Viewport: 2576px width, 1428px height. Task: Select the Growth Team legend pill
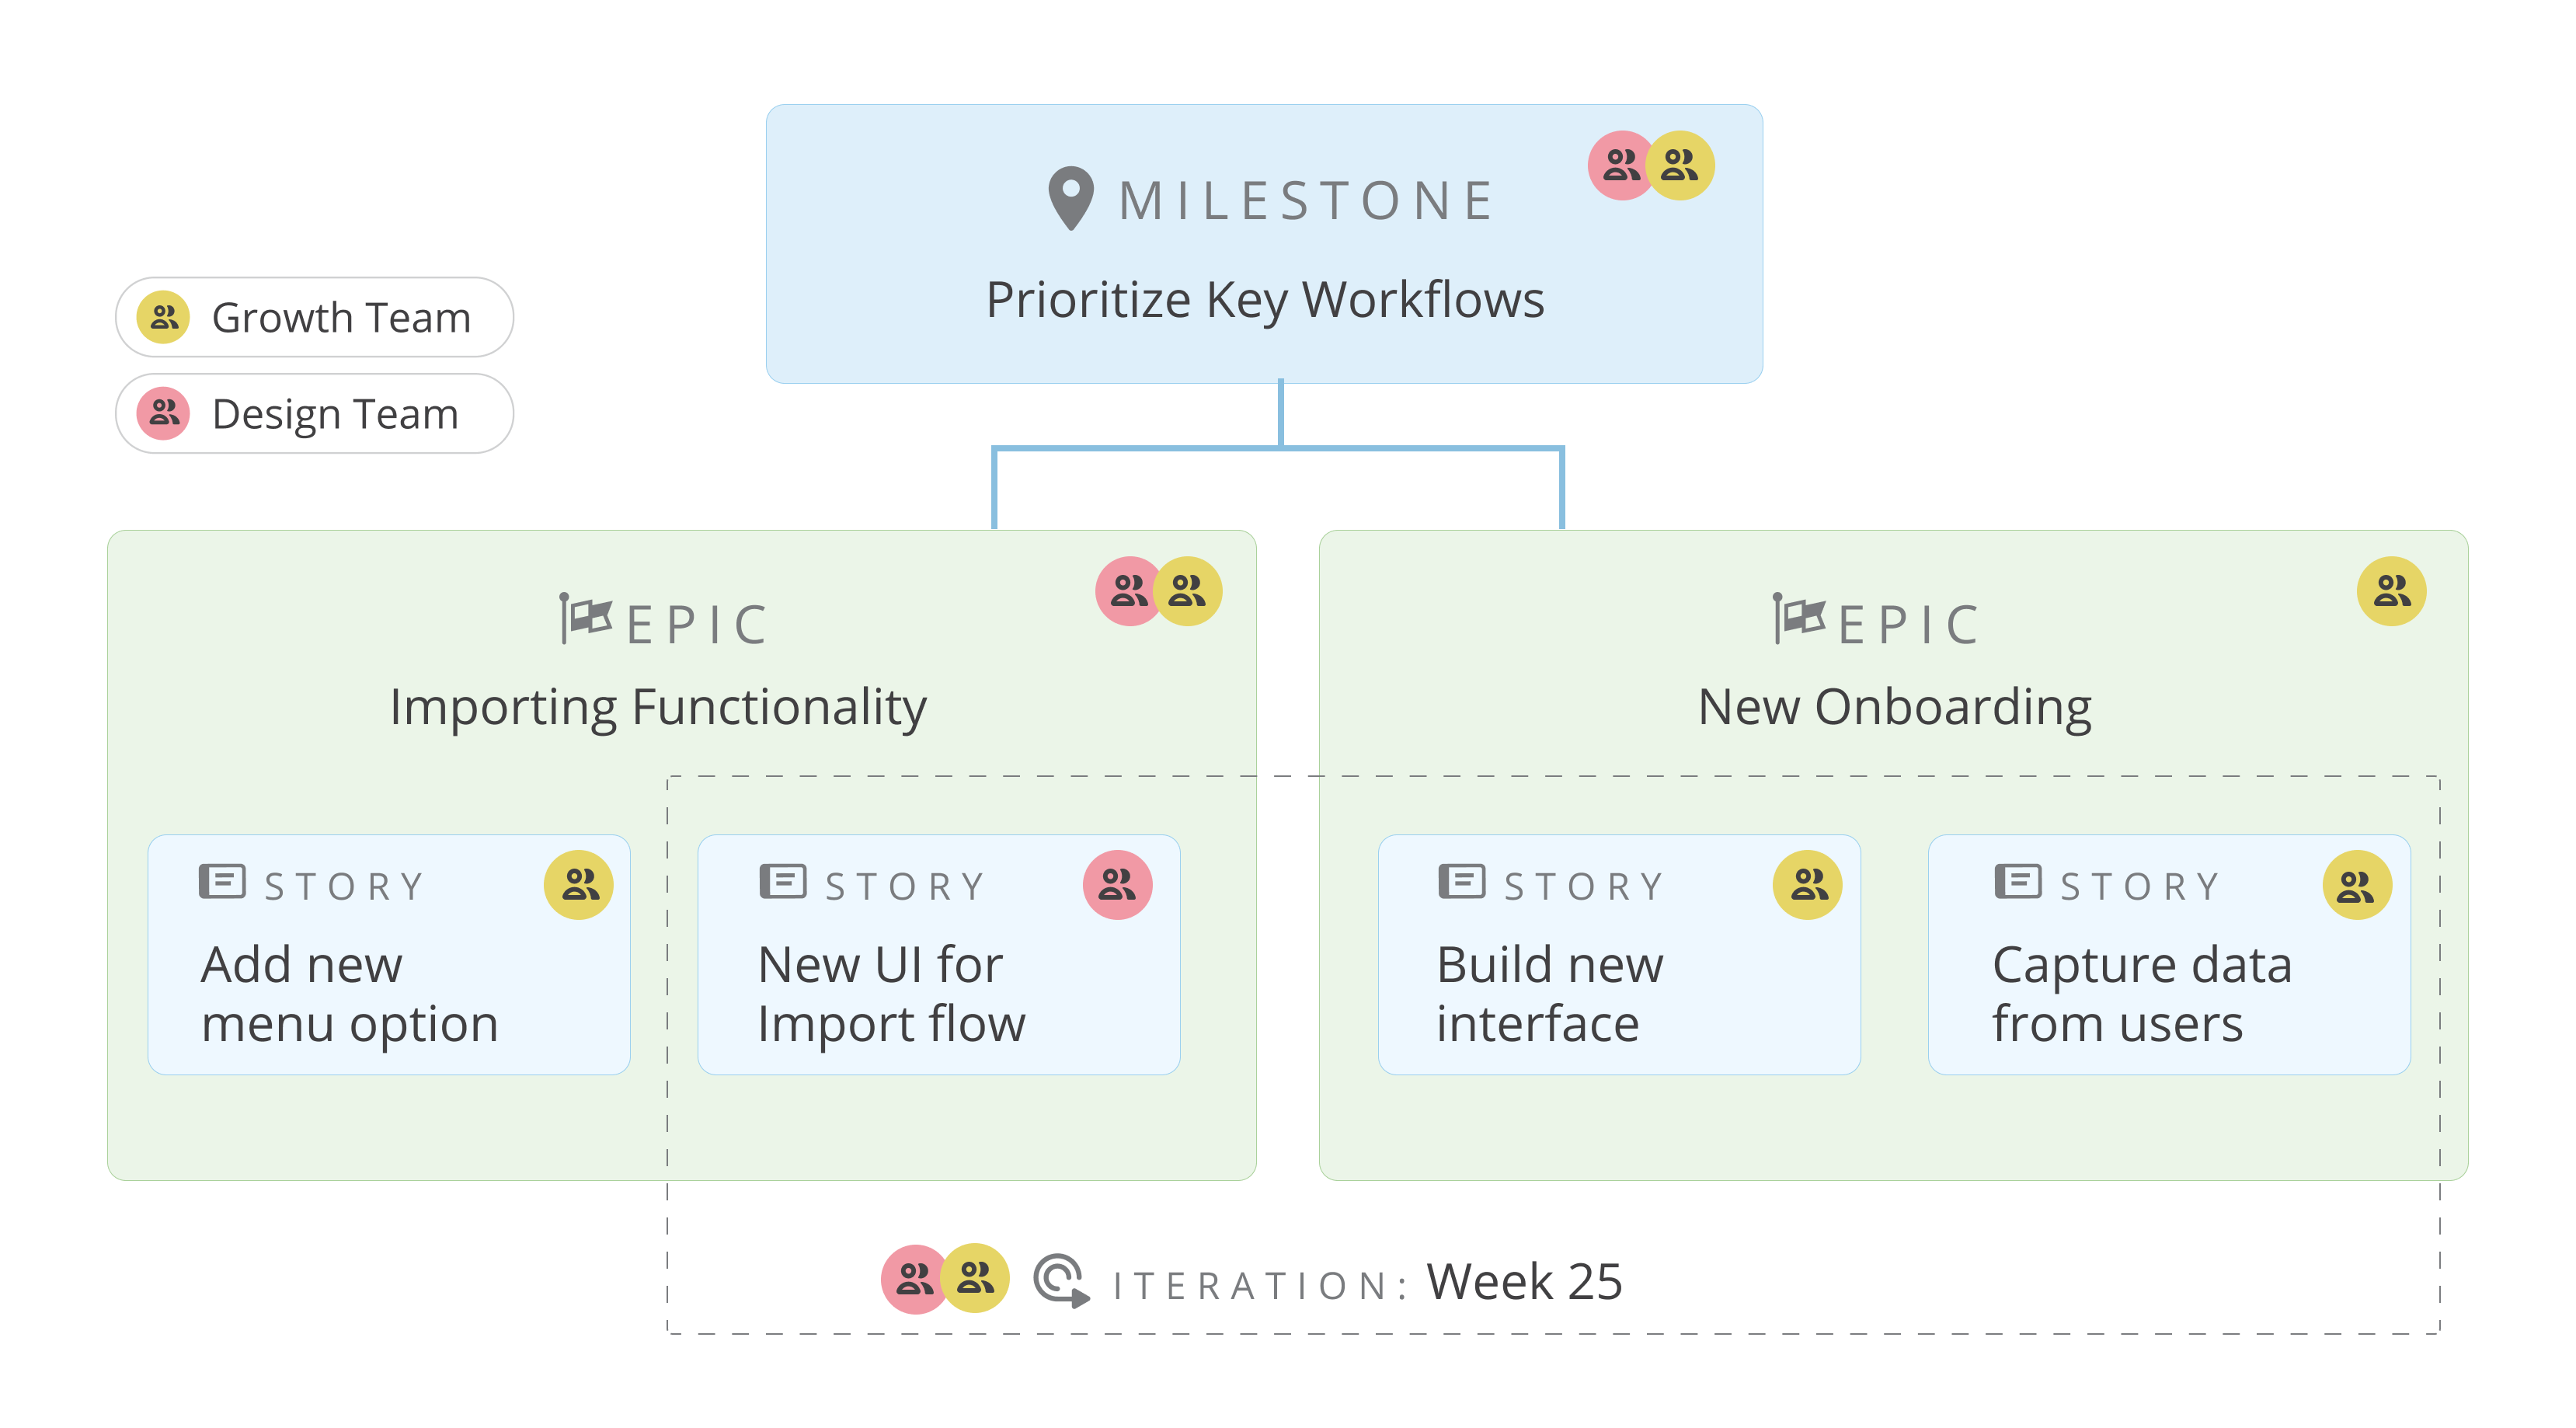pyautogui.click(x=314, y=317)
